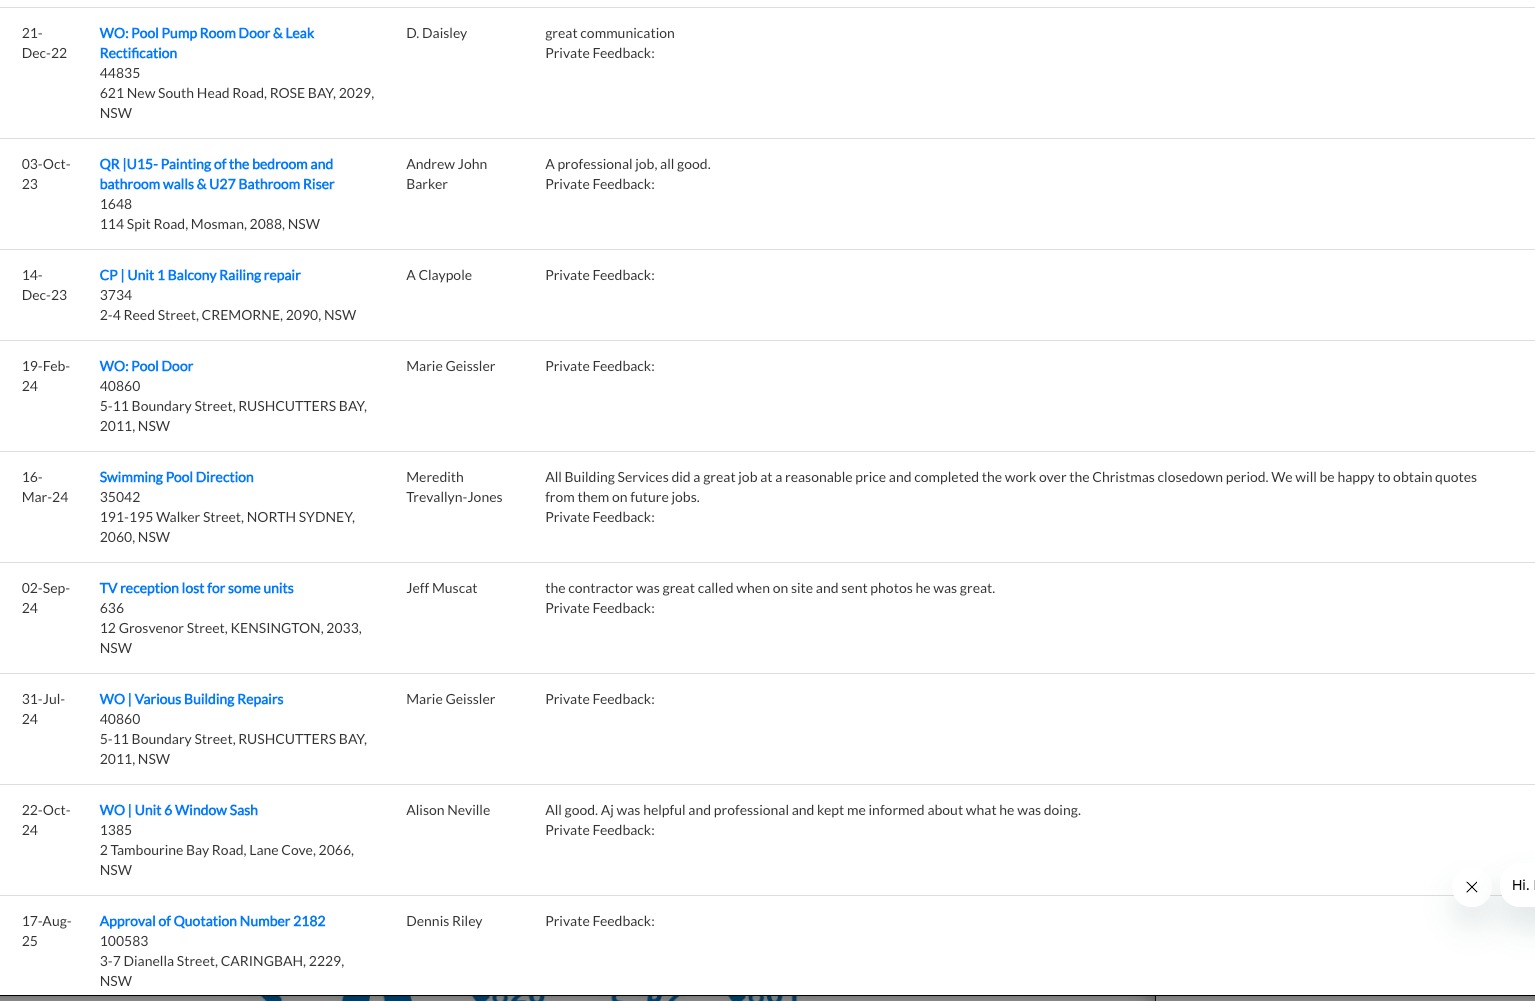Click the 'Aj was helpful and professional' comment
The height and width of the screenshot is (1001, 1535).
click(813, 810)
